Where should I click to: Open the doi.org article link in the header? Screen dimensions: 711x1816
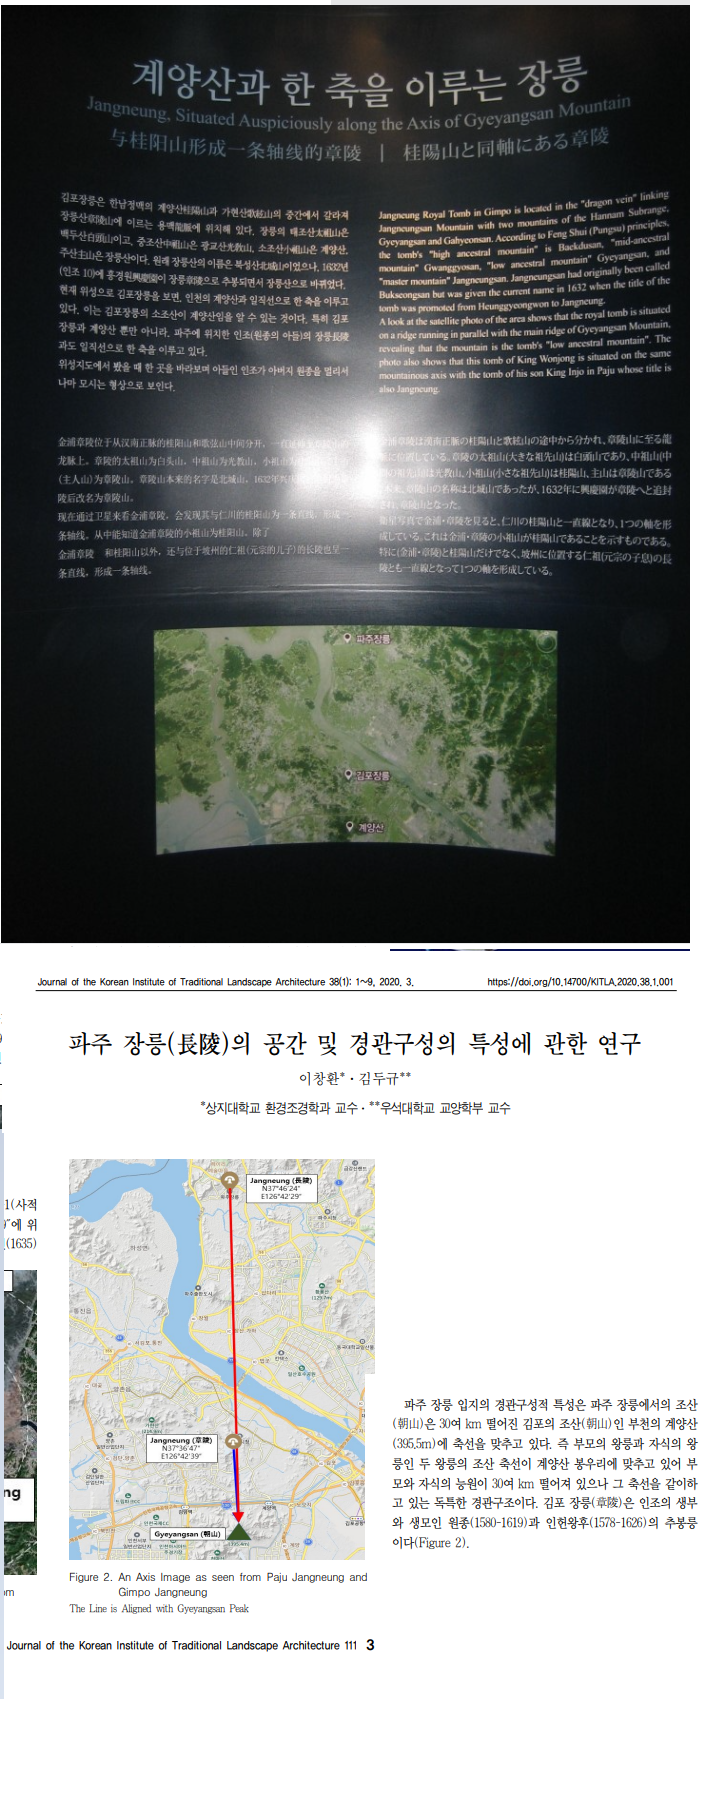(x=580, y=982)
